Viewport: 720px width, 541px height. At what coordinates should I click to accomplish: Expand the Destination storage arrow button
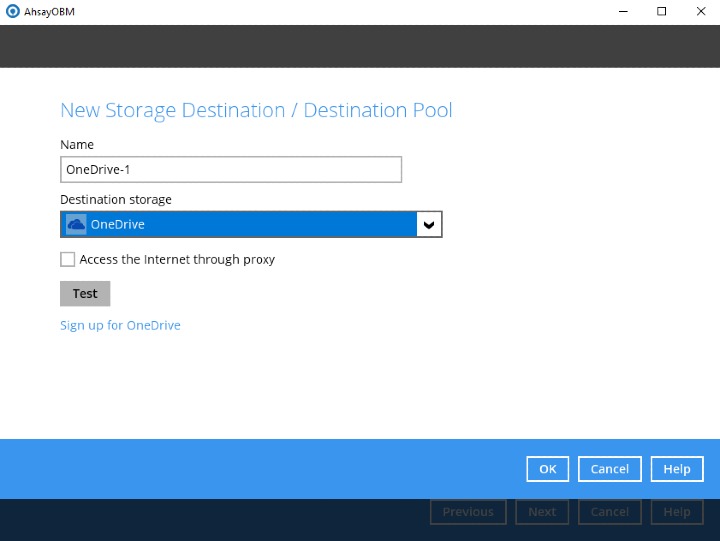429,225
